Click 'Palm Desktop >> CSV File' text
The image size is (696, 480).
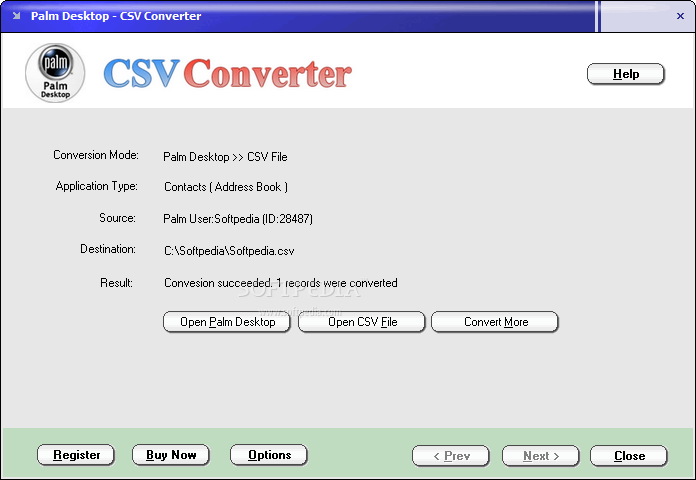225,157
